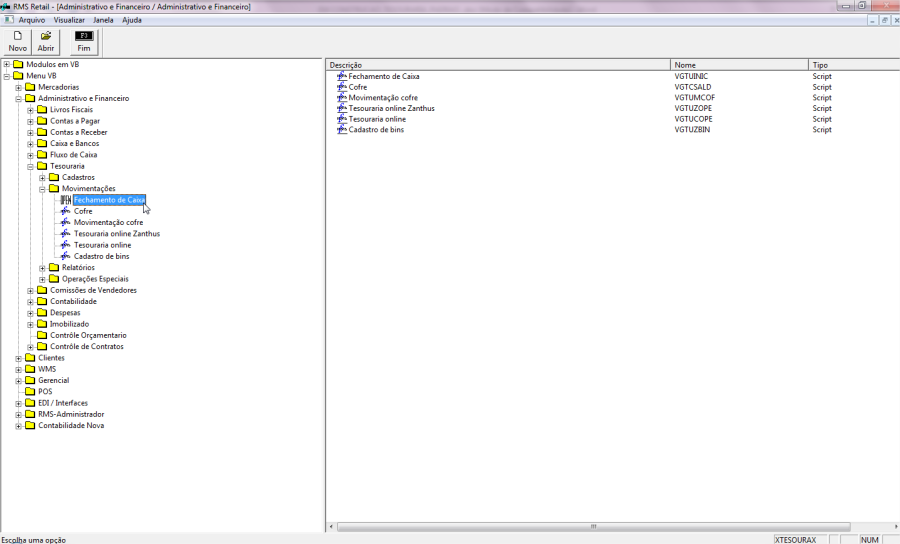Select the RMS-Administrador tree item
Screen dimensions: 900x544
tap(71, 414)
